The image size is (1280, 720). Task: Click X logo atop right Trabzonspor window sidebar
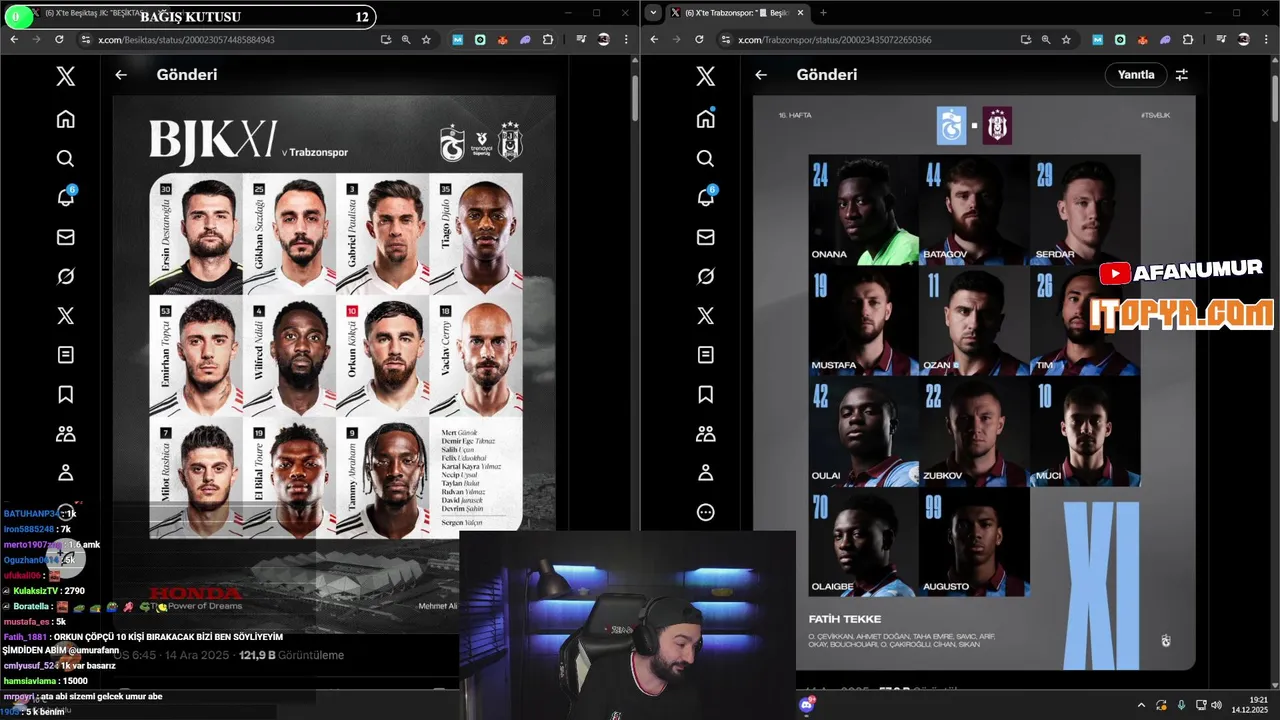[705, 76]
